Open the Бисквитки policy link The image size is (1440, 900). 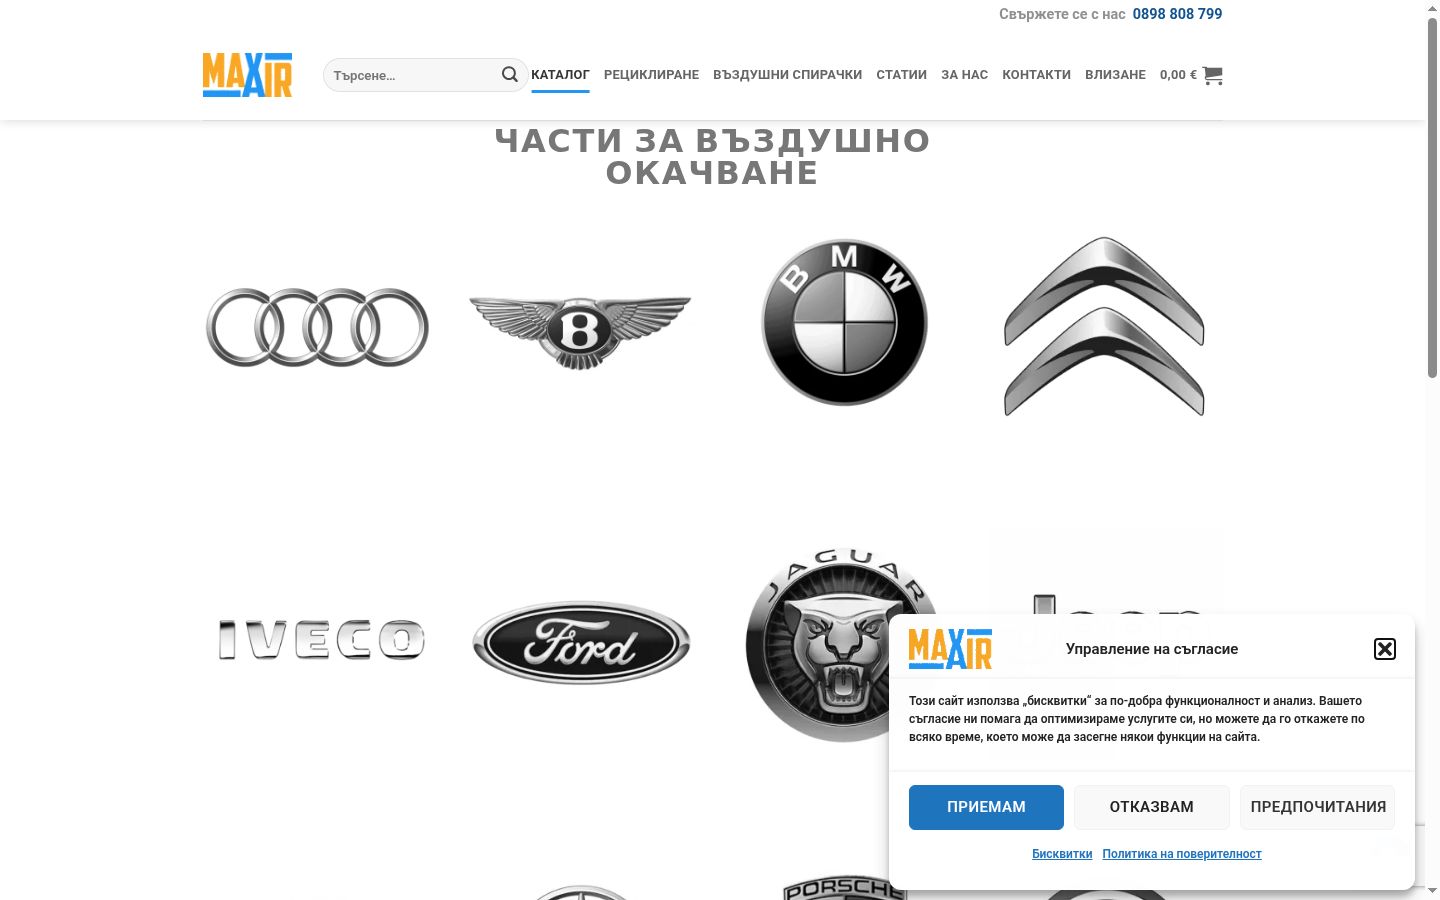1062,854
